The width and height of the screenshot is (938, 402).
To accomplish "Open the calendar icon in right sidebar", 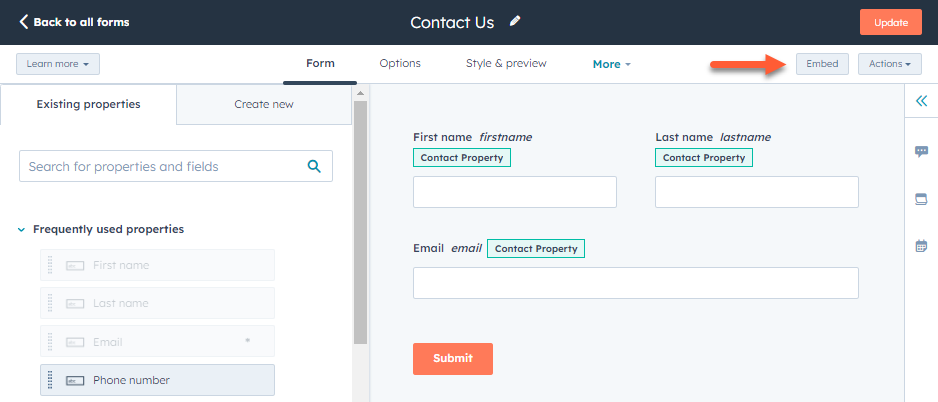I will pos(921,246).
